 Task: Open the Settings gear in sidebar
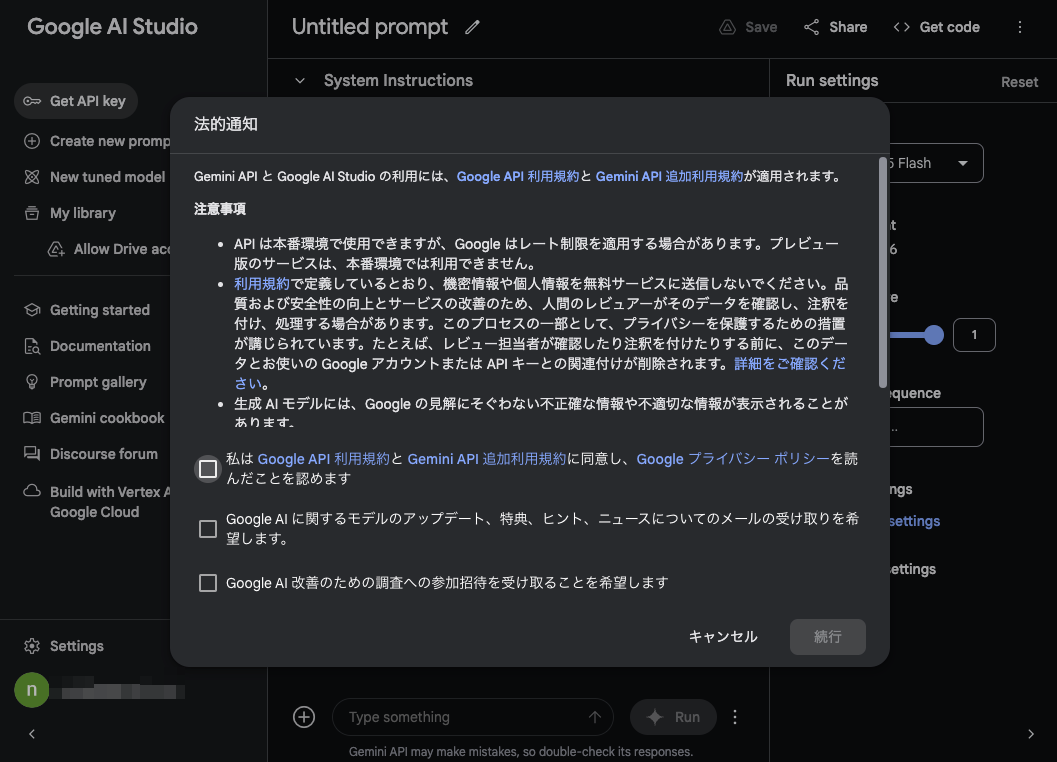point(32,646)
